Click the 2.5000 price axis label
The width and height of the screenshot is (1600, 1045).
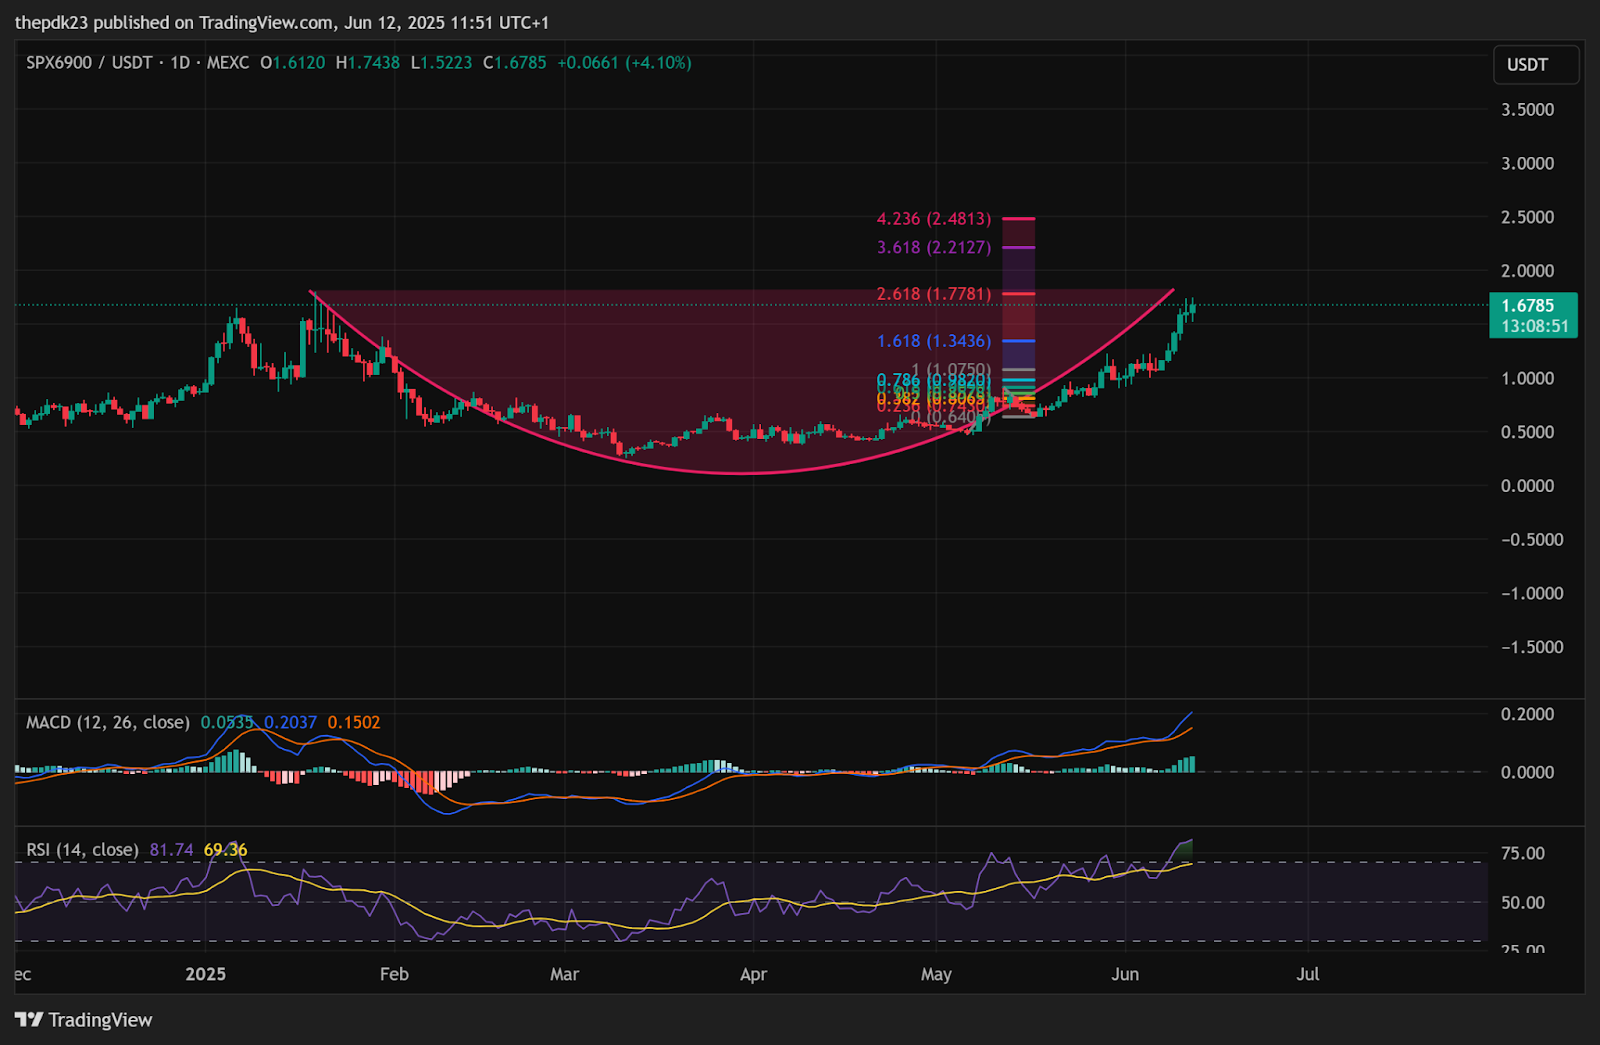tap(1527, 217)
